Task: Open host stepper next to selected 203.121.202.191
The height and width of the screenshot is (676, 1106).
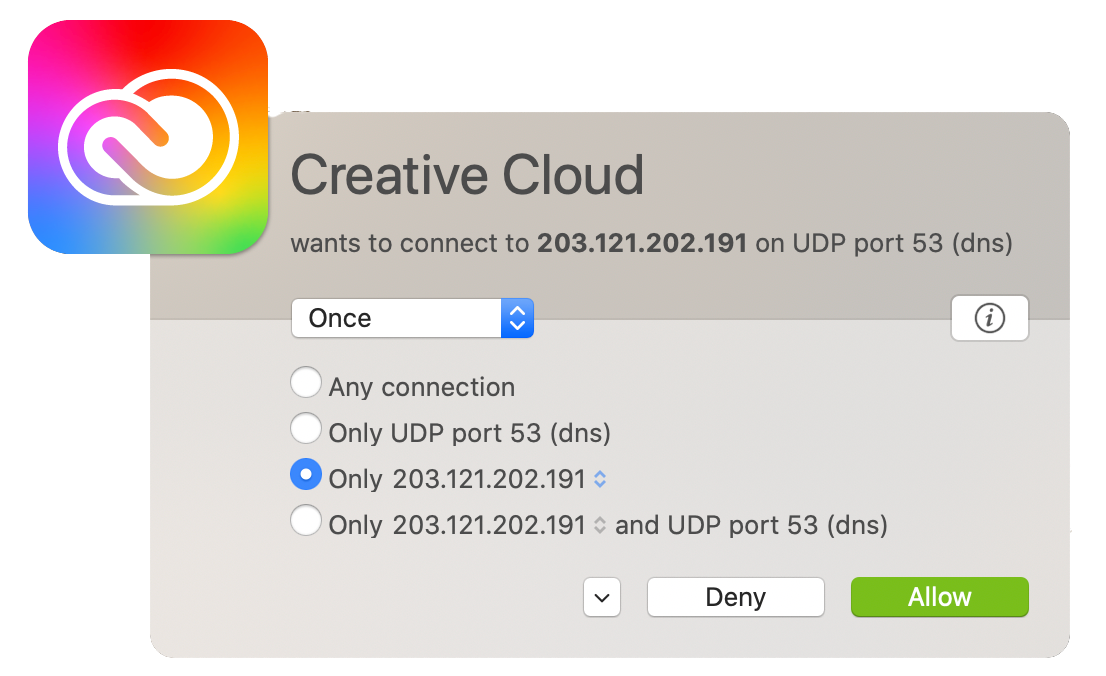Action: [600, 479]
